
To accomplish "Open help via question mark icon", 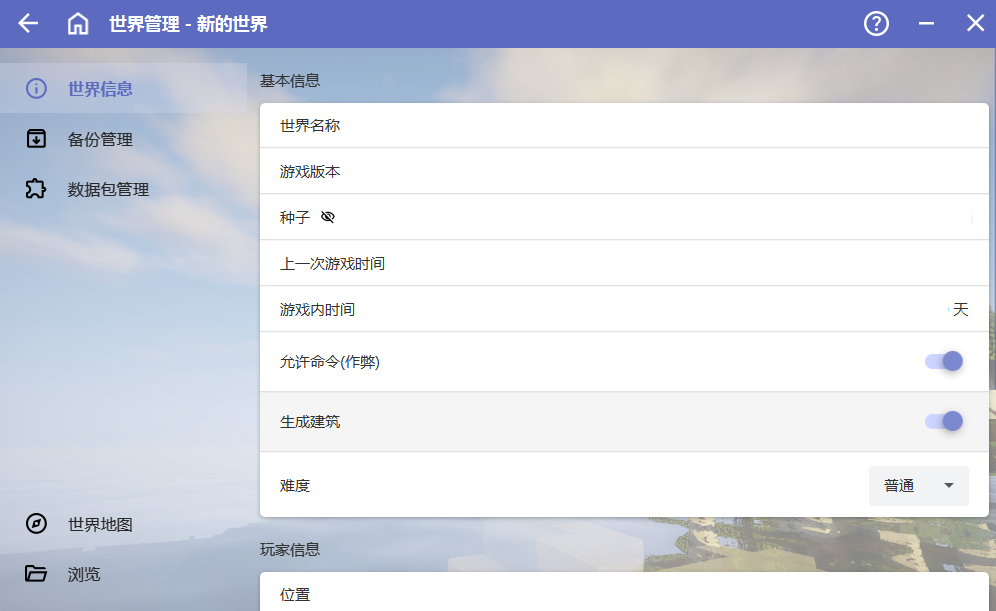I will pyautogui.click(x=876, y=24).
